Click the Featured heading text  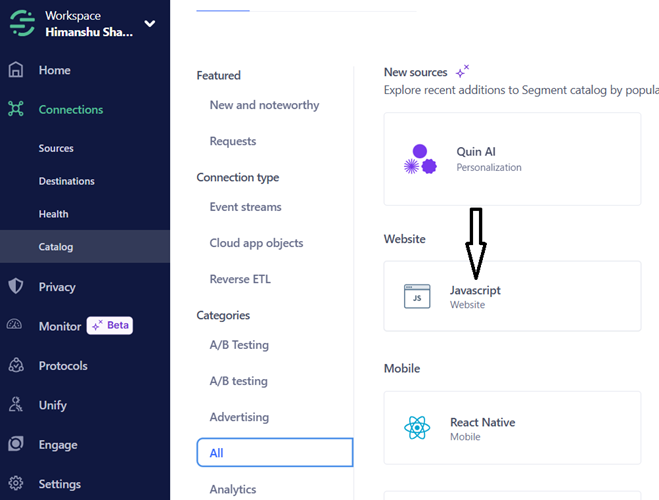click(219, 76)
